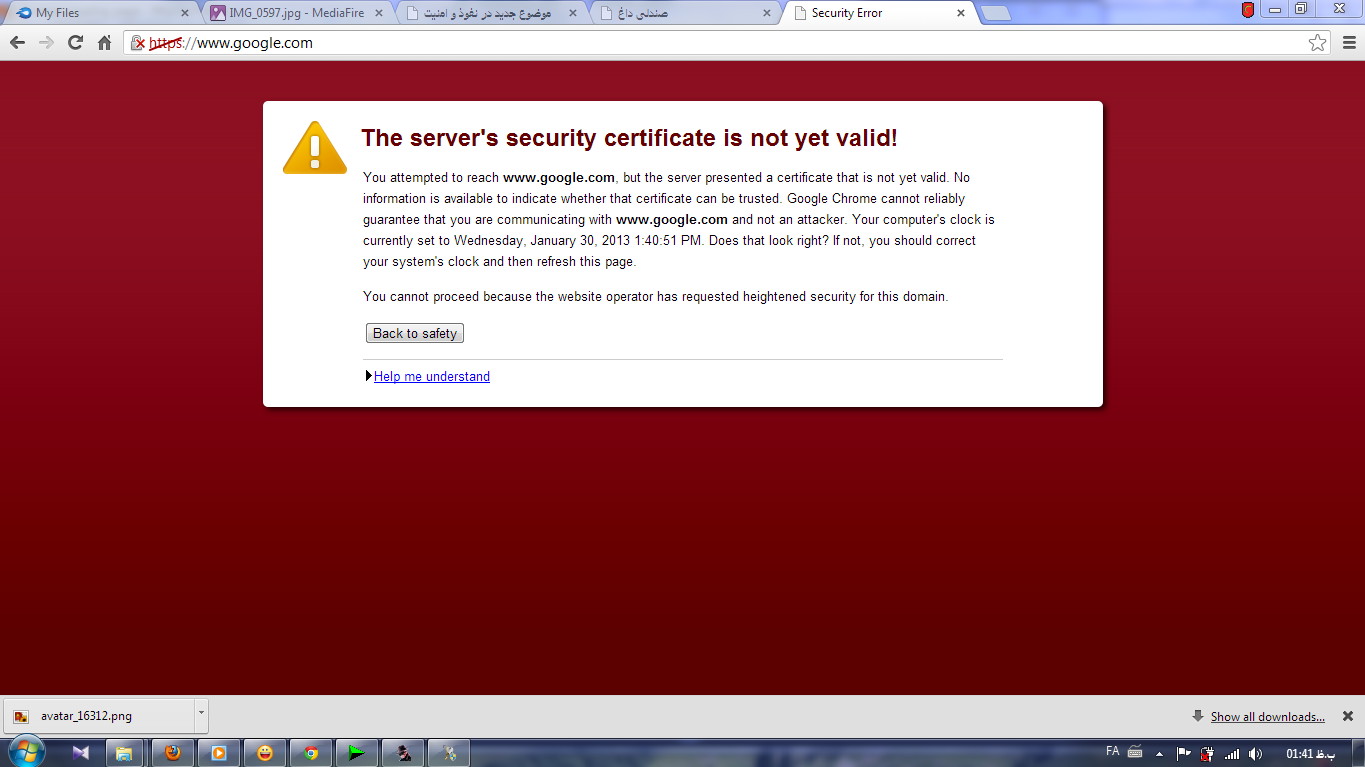The image size is (1365, 767).
Task: Reload the page with the refresh icon
Action: (75, 43)
